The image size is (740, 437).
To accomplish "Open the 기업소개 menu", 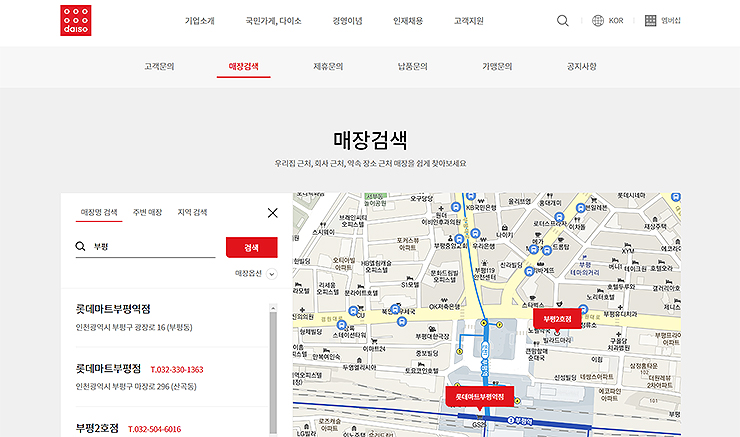I will pos(200,21).
